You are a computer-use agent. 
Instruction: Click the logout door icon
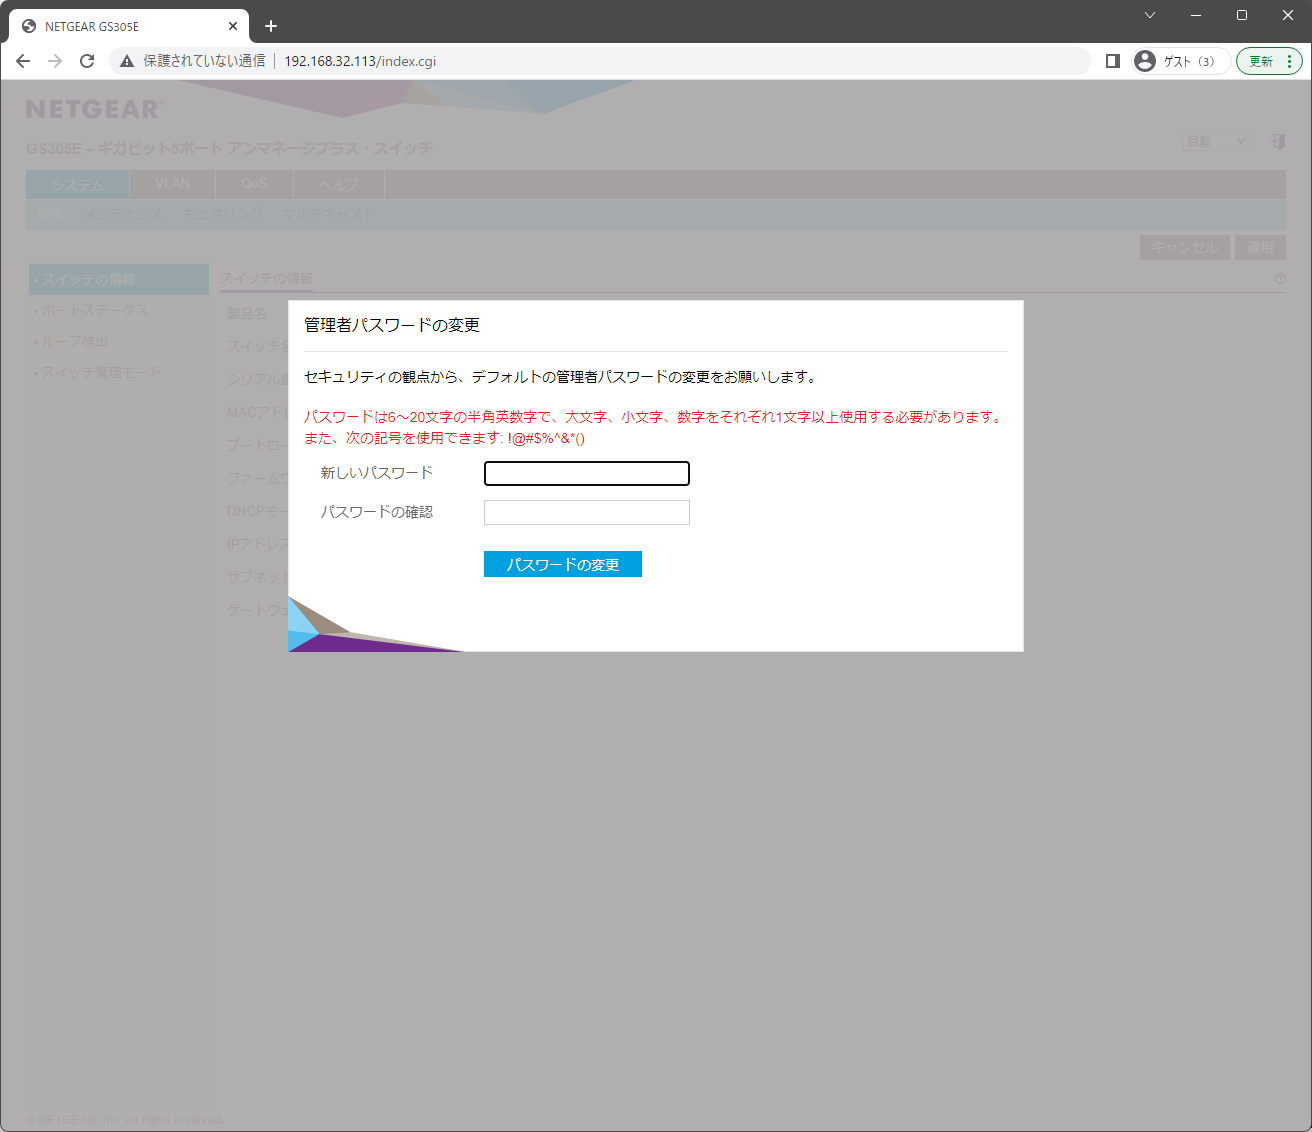[1278, 141]
